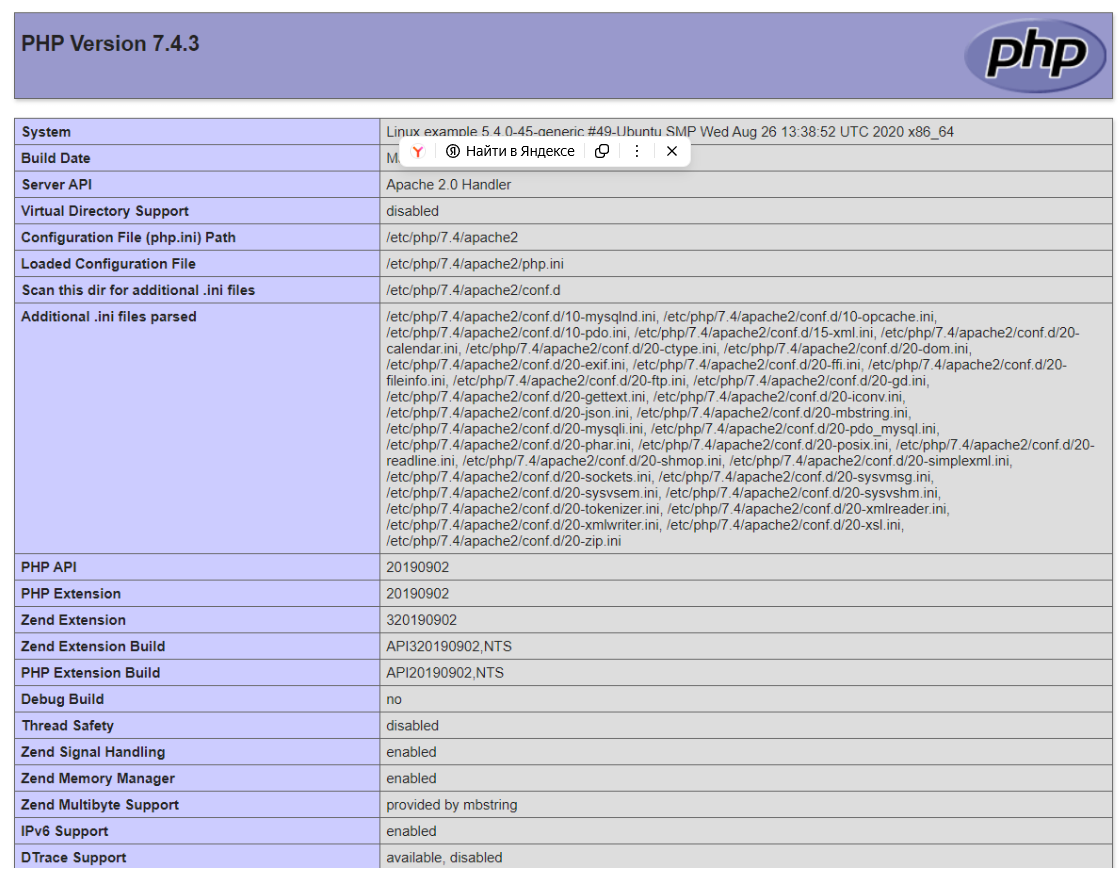Viewport: 1120px width, 873px height.
Task: Select 'API20190902,NTS' value
Action: pos(445,674)
